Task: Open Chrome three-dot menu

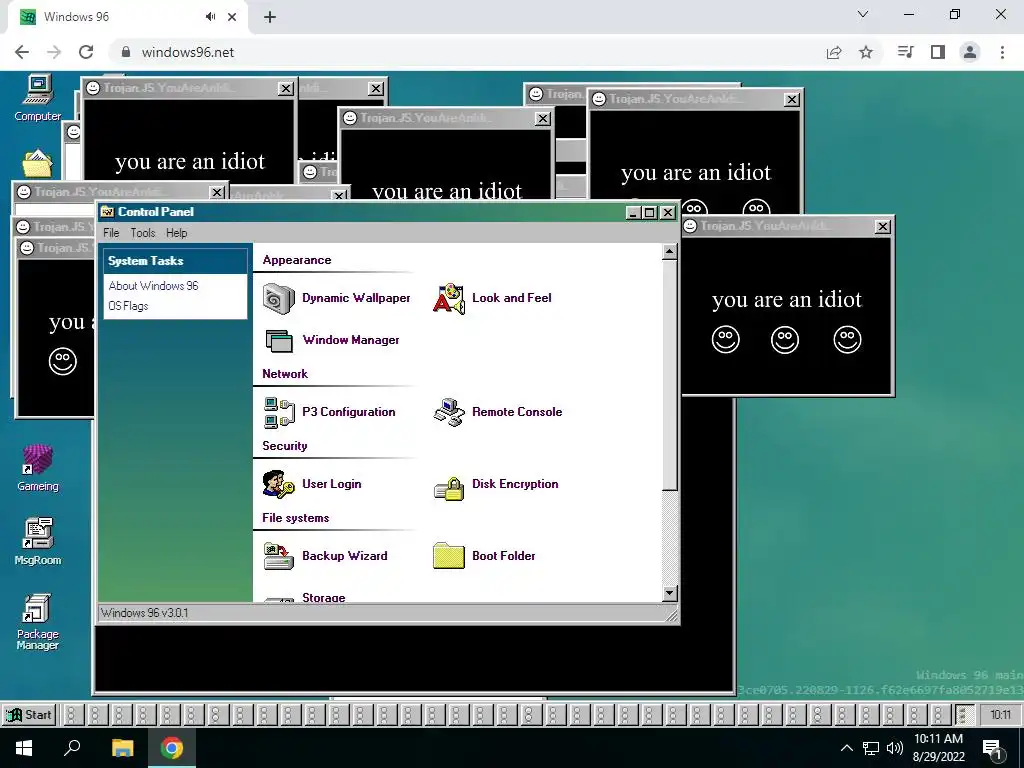Action: pyautogui.click(x=1002, y=52)
